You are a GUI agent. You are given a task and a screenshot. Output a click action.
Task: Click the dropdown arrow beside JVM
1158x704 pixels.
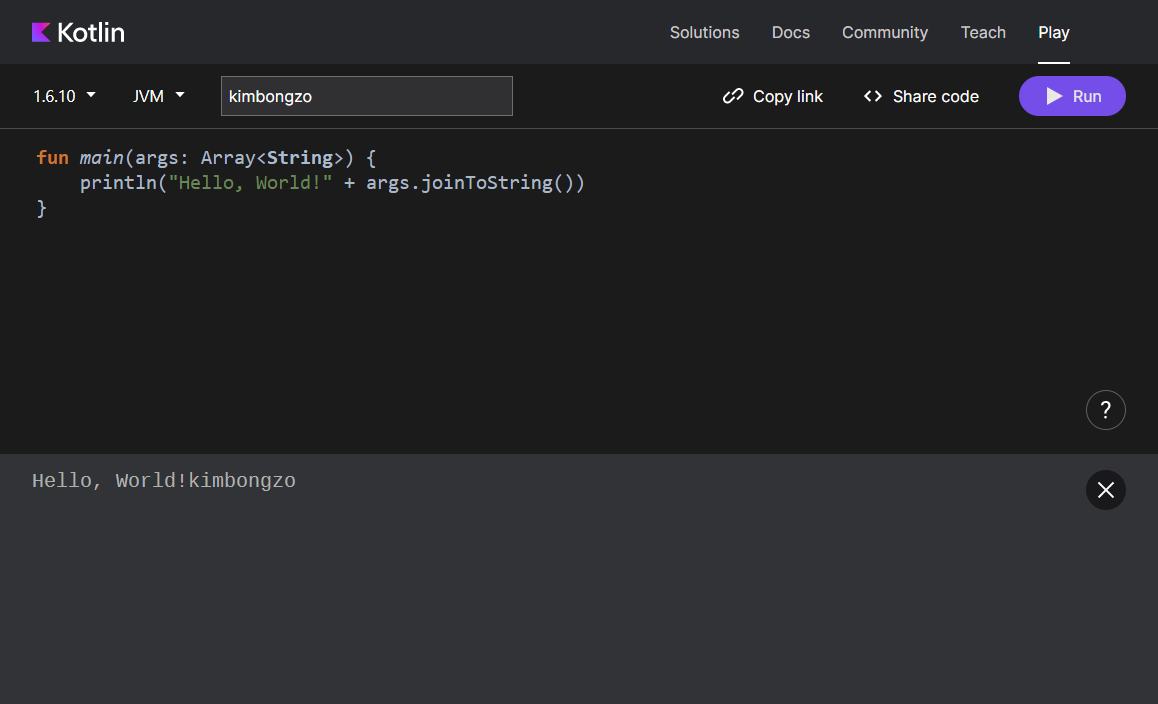coord(181,96)
